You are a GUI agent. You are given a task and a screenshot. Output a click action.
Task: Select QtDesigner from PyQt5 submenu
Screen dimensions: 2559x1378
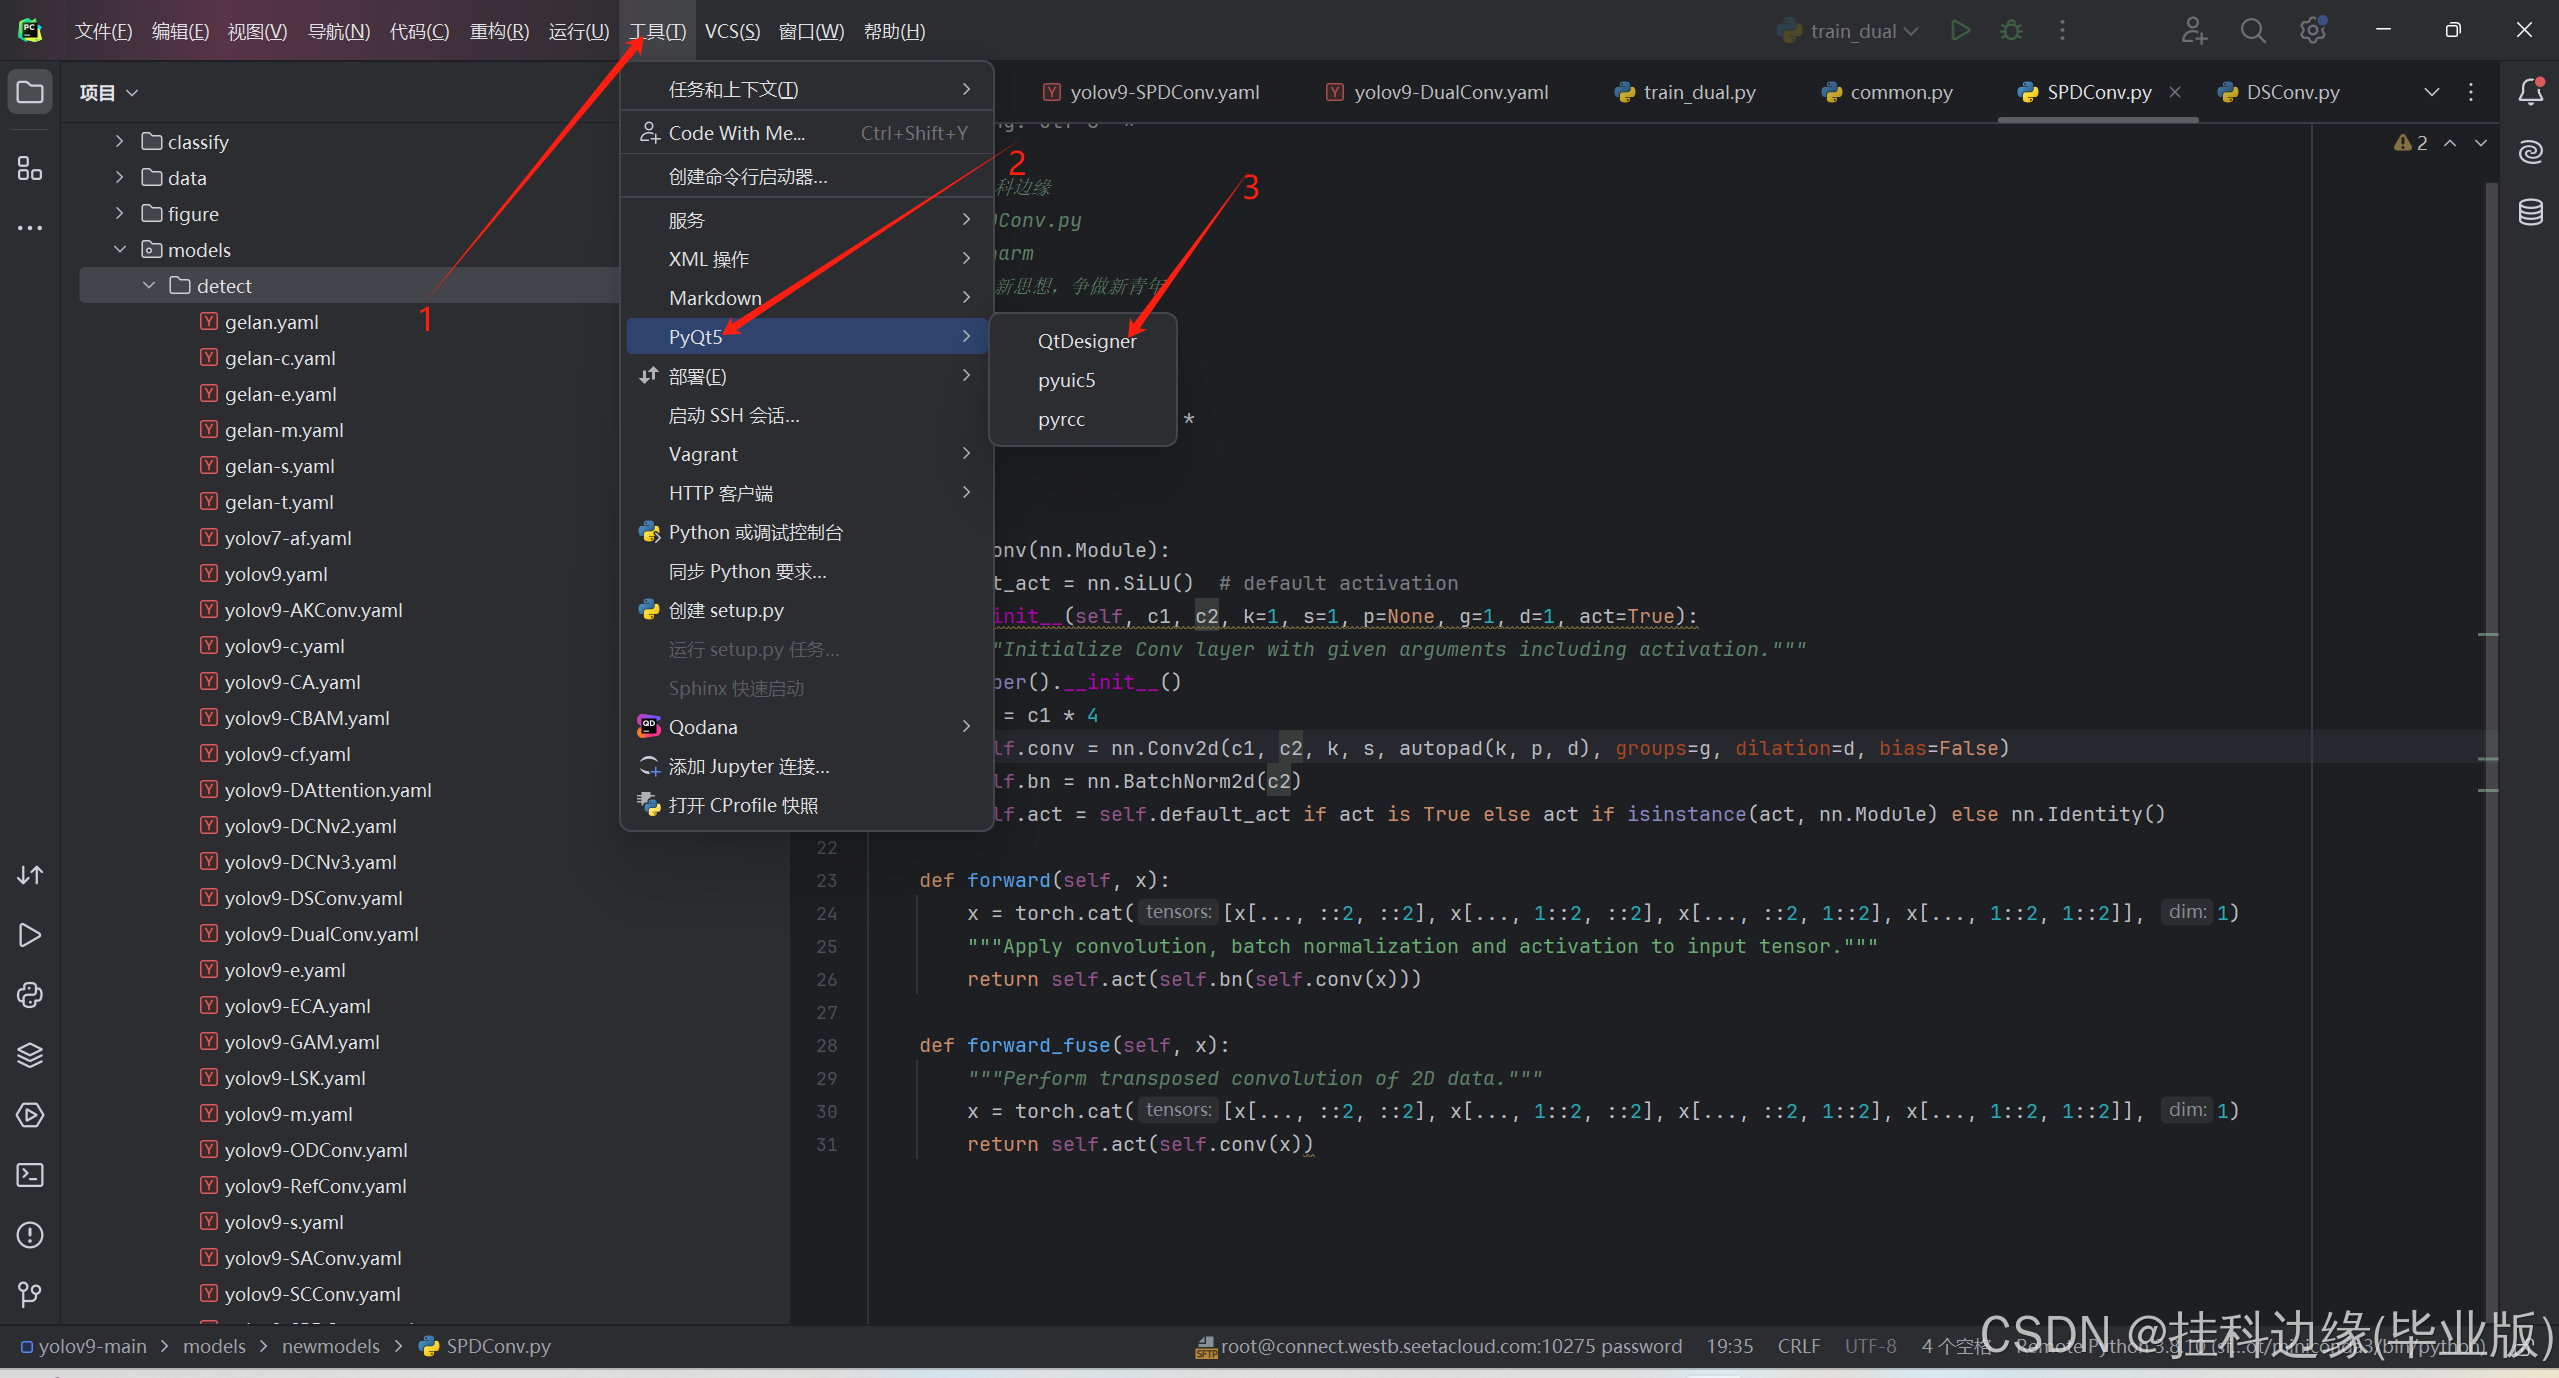coord(1083,341)
